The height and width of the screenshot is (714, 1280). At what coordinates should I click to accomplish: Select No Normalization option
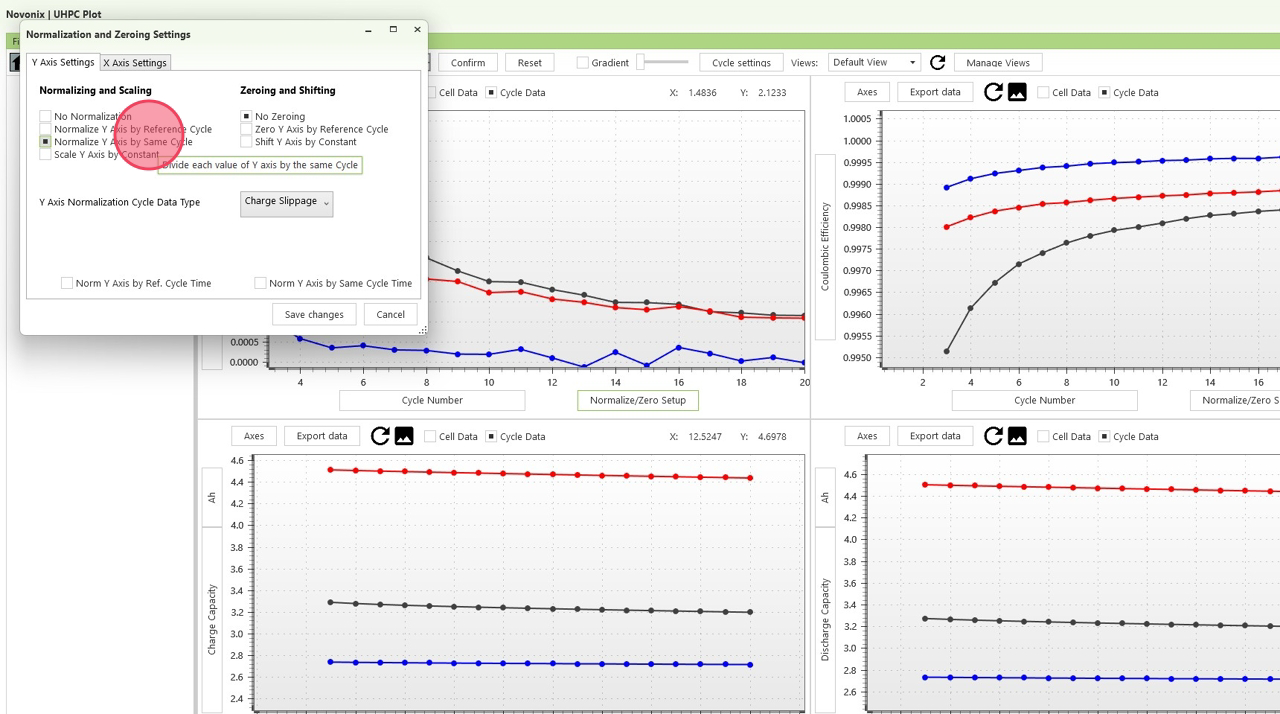[45, 116]
